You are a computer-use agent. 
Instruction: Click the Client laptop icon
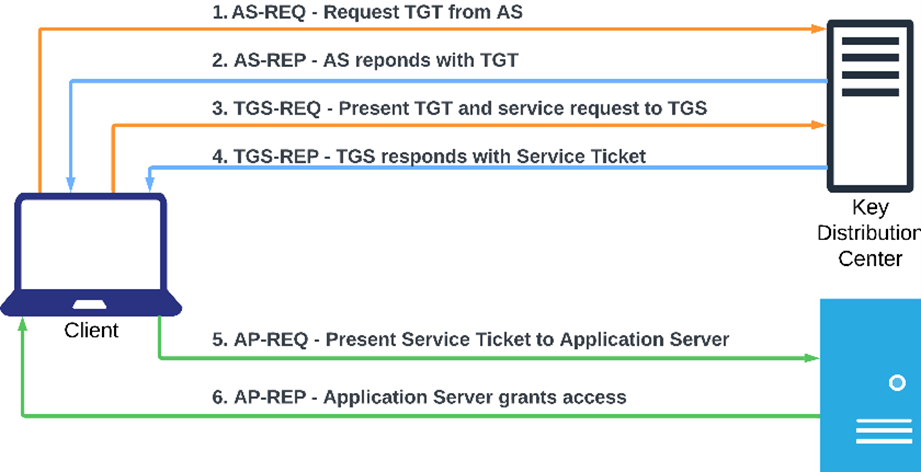(x=91, y=254)
